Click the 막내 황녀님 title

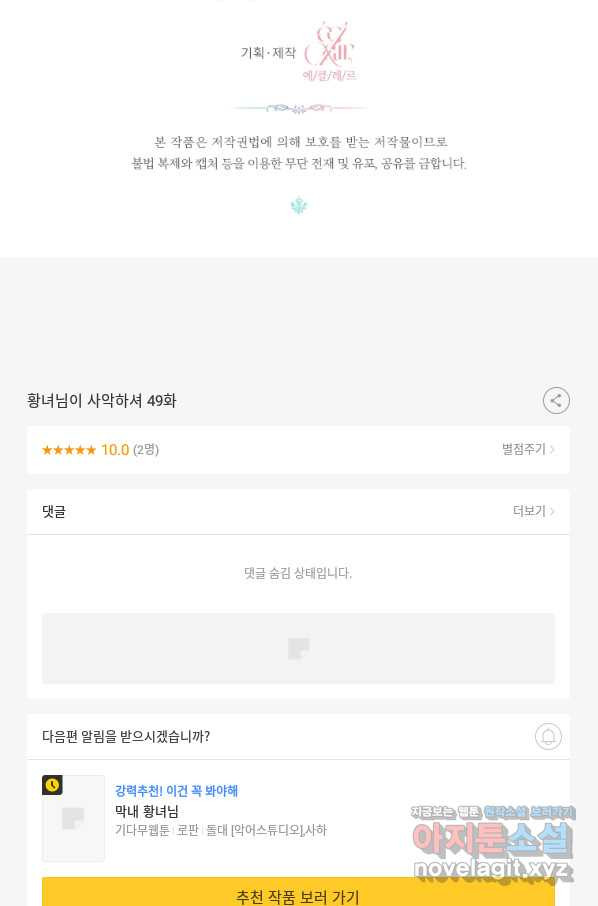tap(146, 811)
